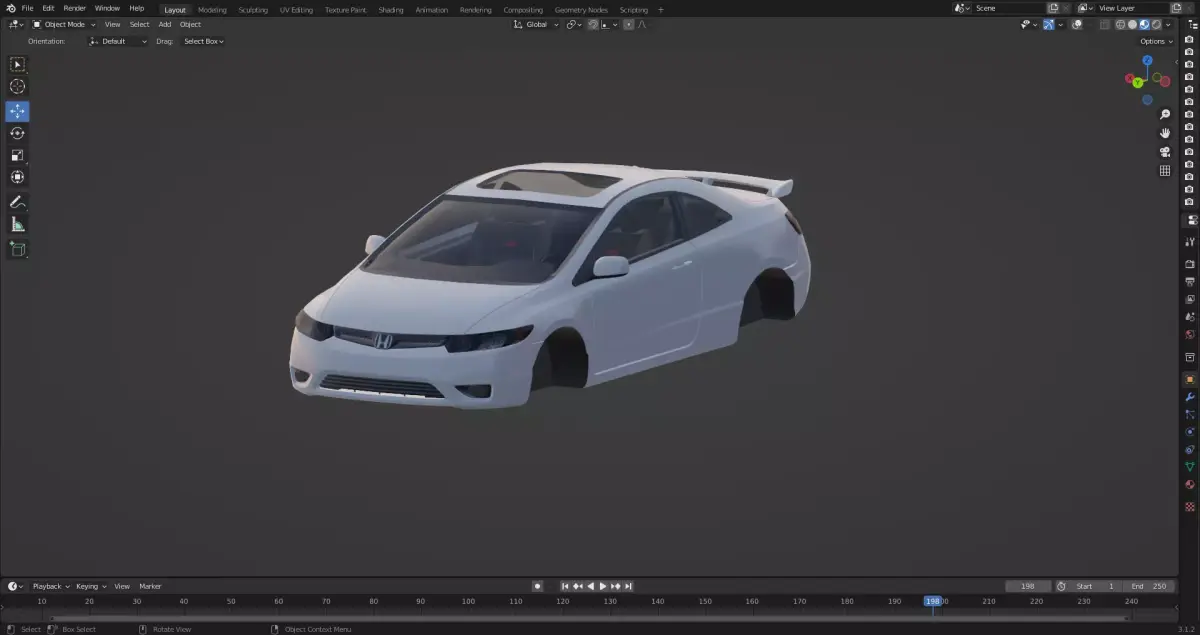The image size is (1200, 635).
Task: Switch perspective/orthographic with grid icon
Action: point(1165,171)
